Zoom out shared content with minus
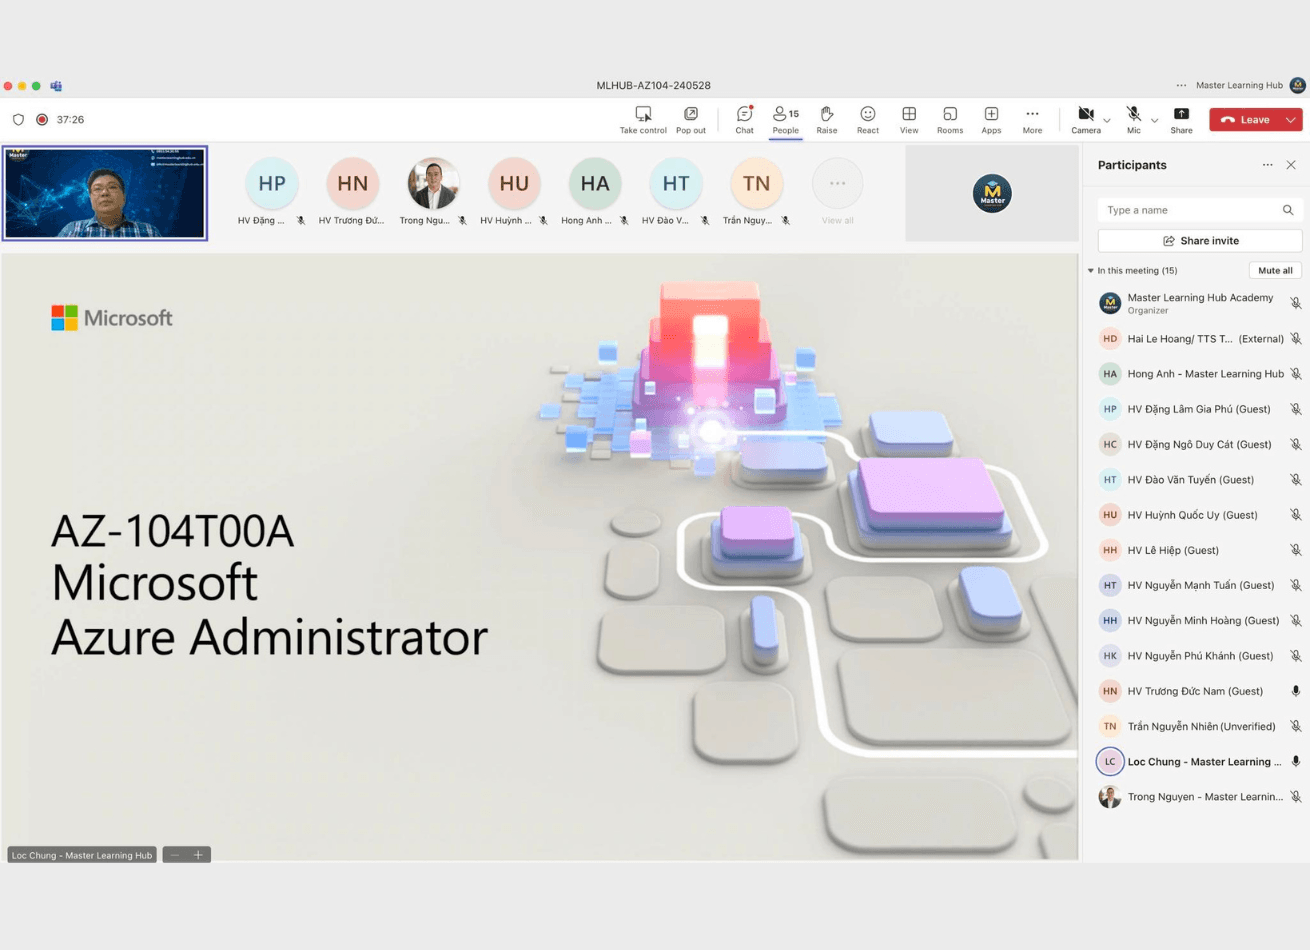 (175, 855)
